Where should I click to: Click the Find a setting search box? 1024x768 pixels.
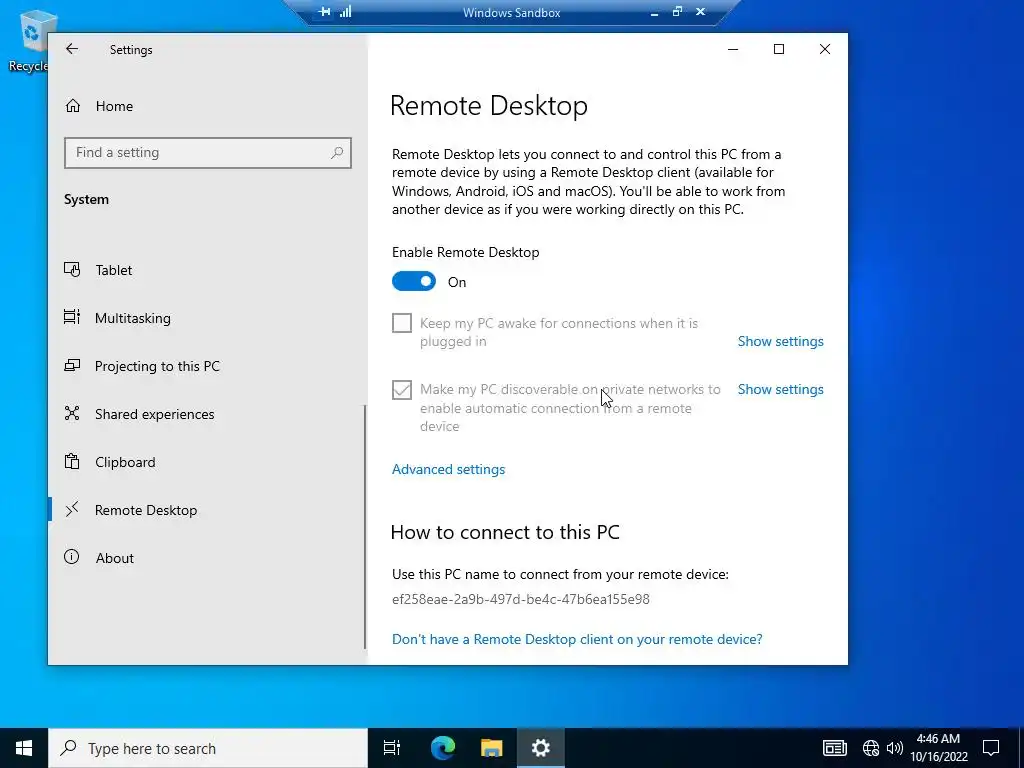click(208, 153)
